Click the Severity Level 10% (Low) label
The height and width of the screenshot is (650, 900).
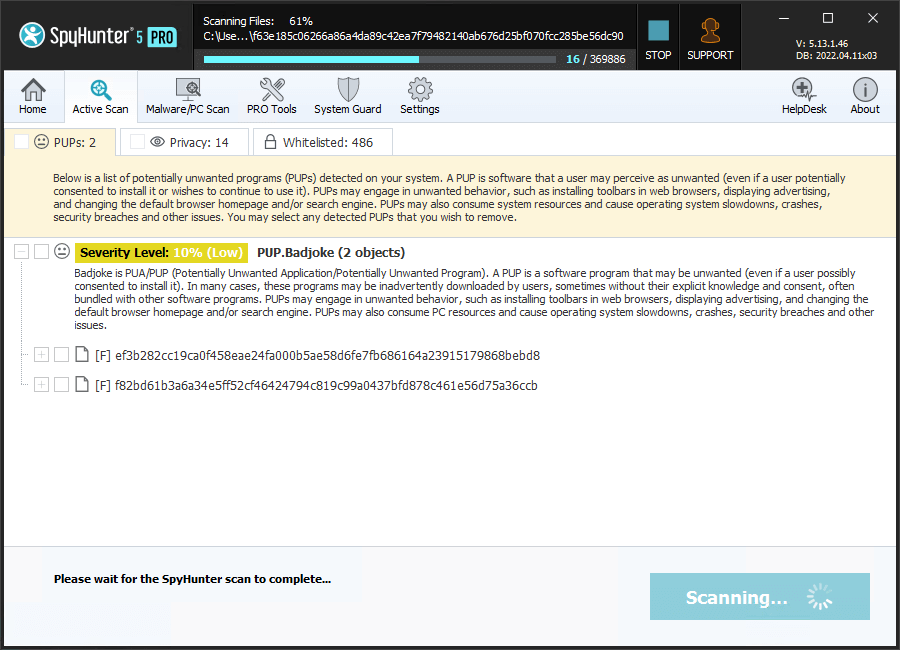point(161,252)
